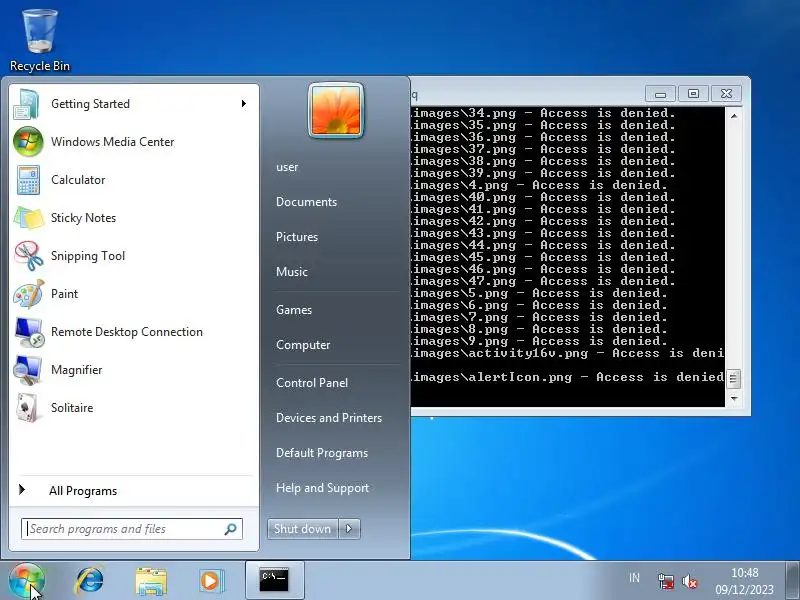Click the console scrollbar up arrow
This screenshot has width=800, height=600.
point(734,116)
